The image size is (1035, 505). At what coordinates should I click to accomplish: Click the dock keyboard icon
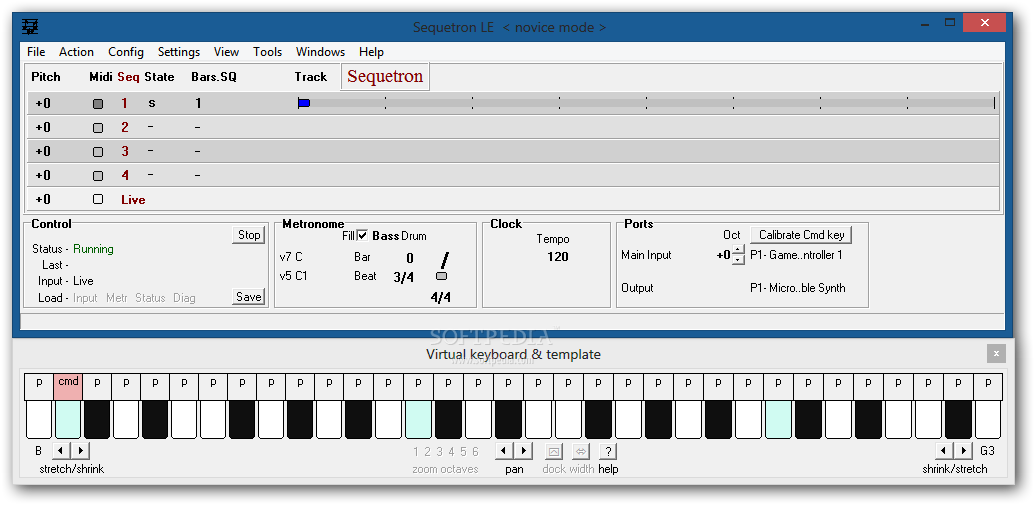[554, 451]
